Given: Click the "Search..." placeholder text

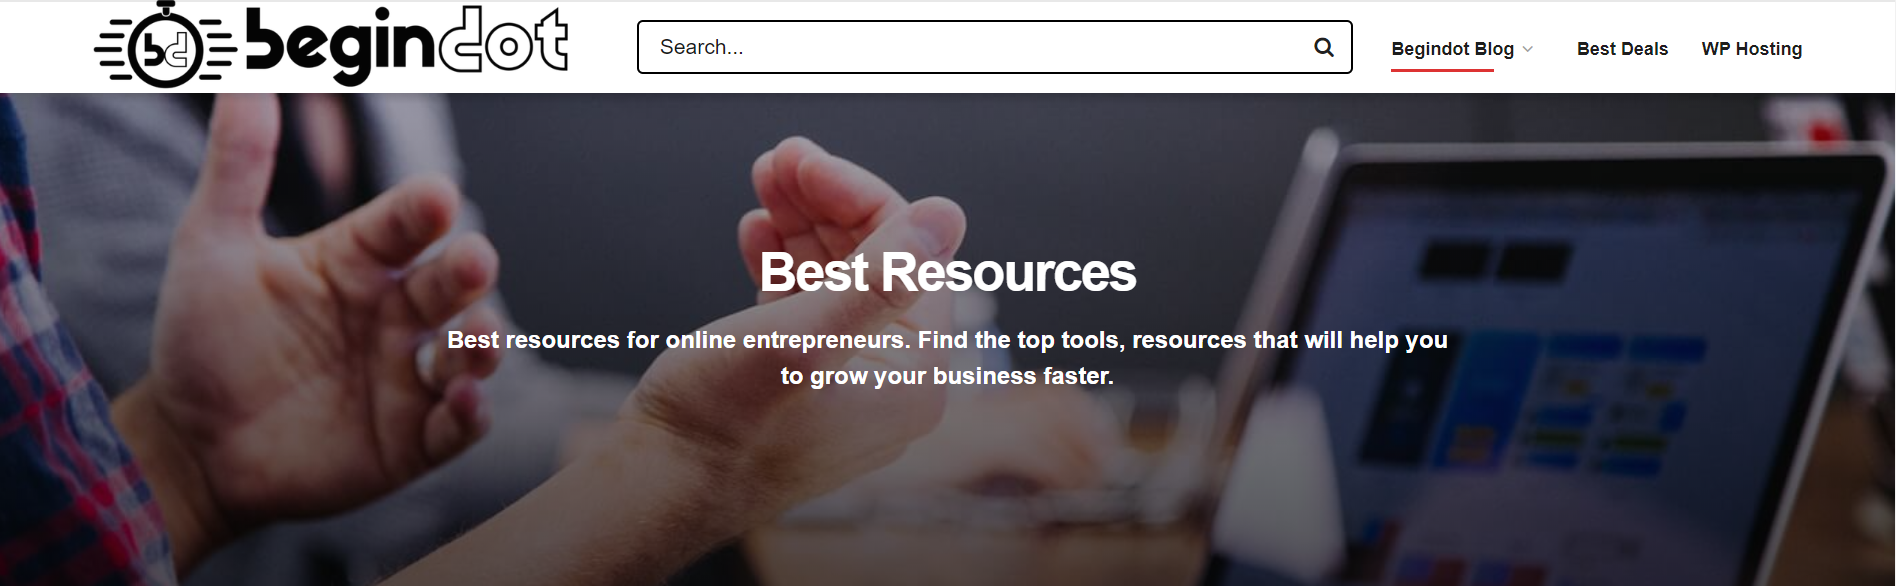Looking at the screenshot, I should 701,47.
